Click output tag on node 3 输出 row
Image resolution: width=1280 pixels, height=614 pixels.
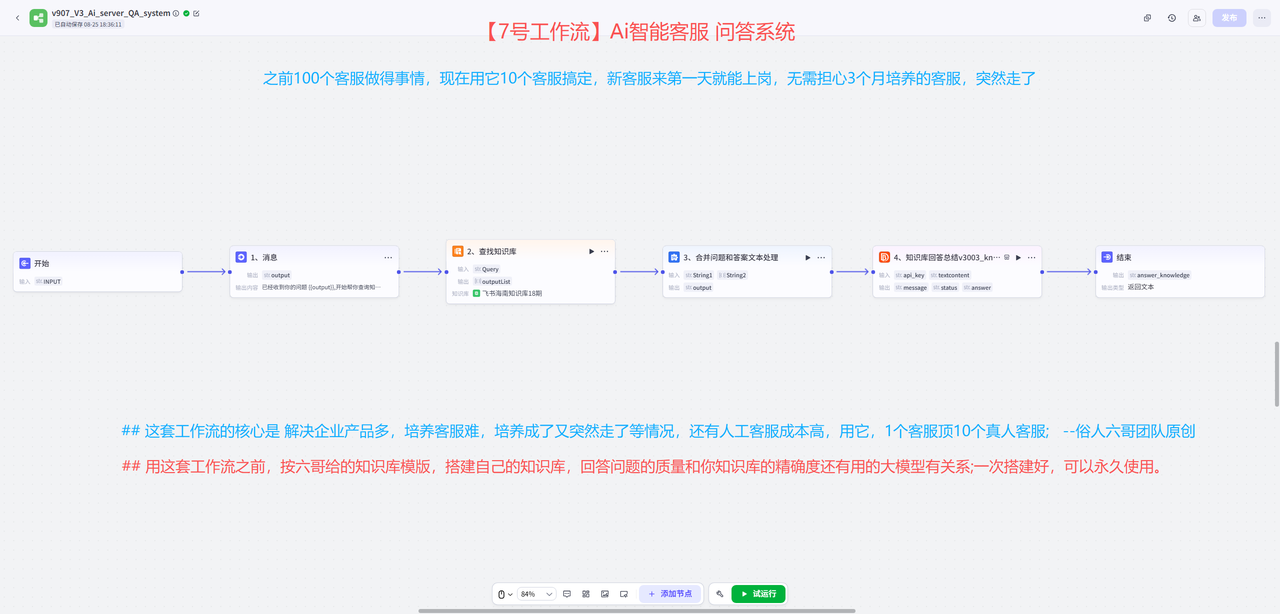pos(699,288)
